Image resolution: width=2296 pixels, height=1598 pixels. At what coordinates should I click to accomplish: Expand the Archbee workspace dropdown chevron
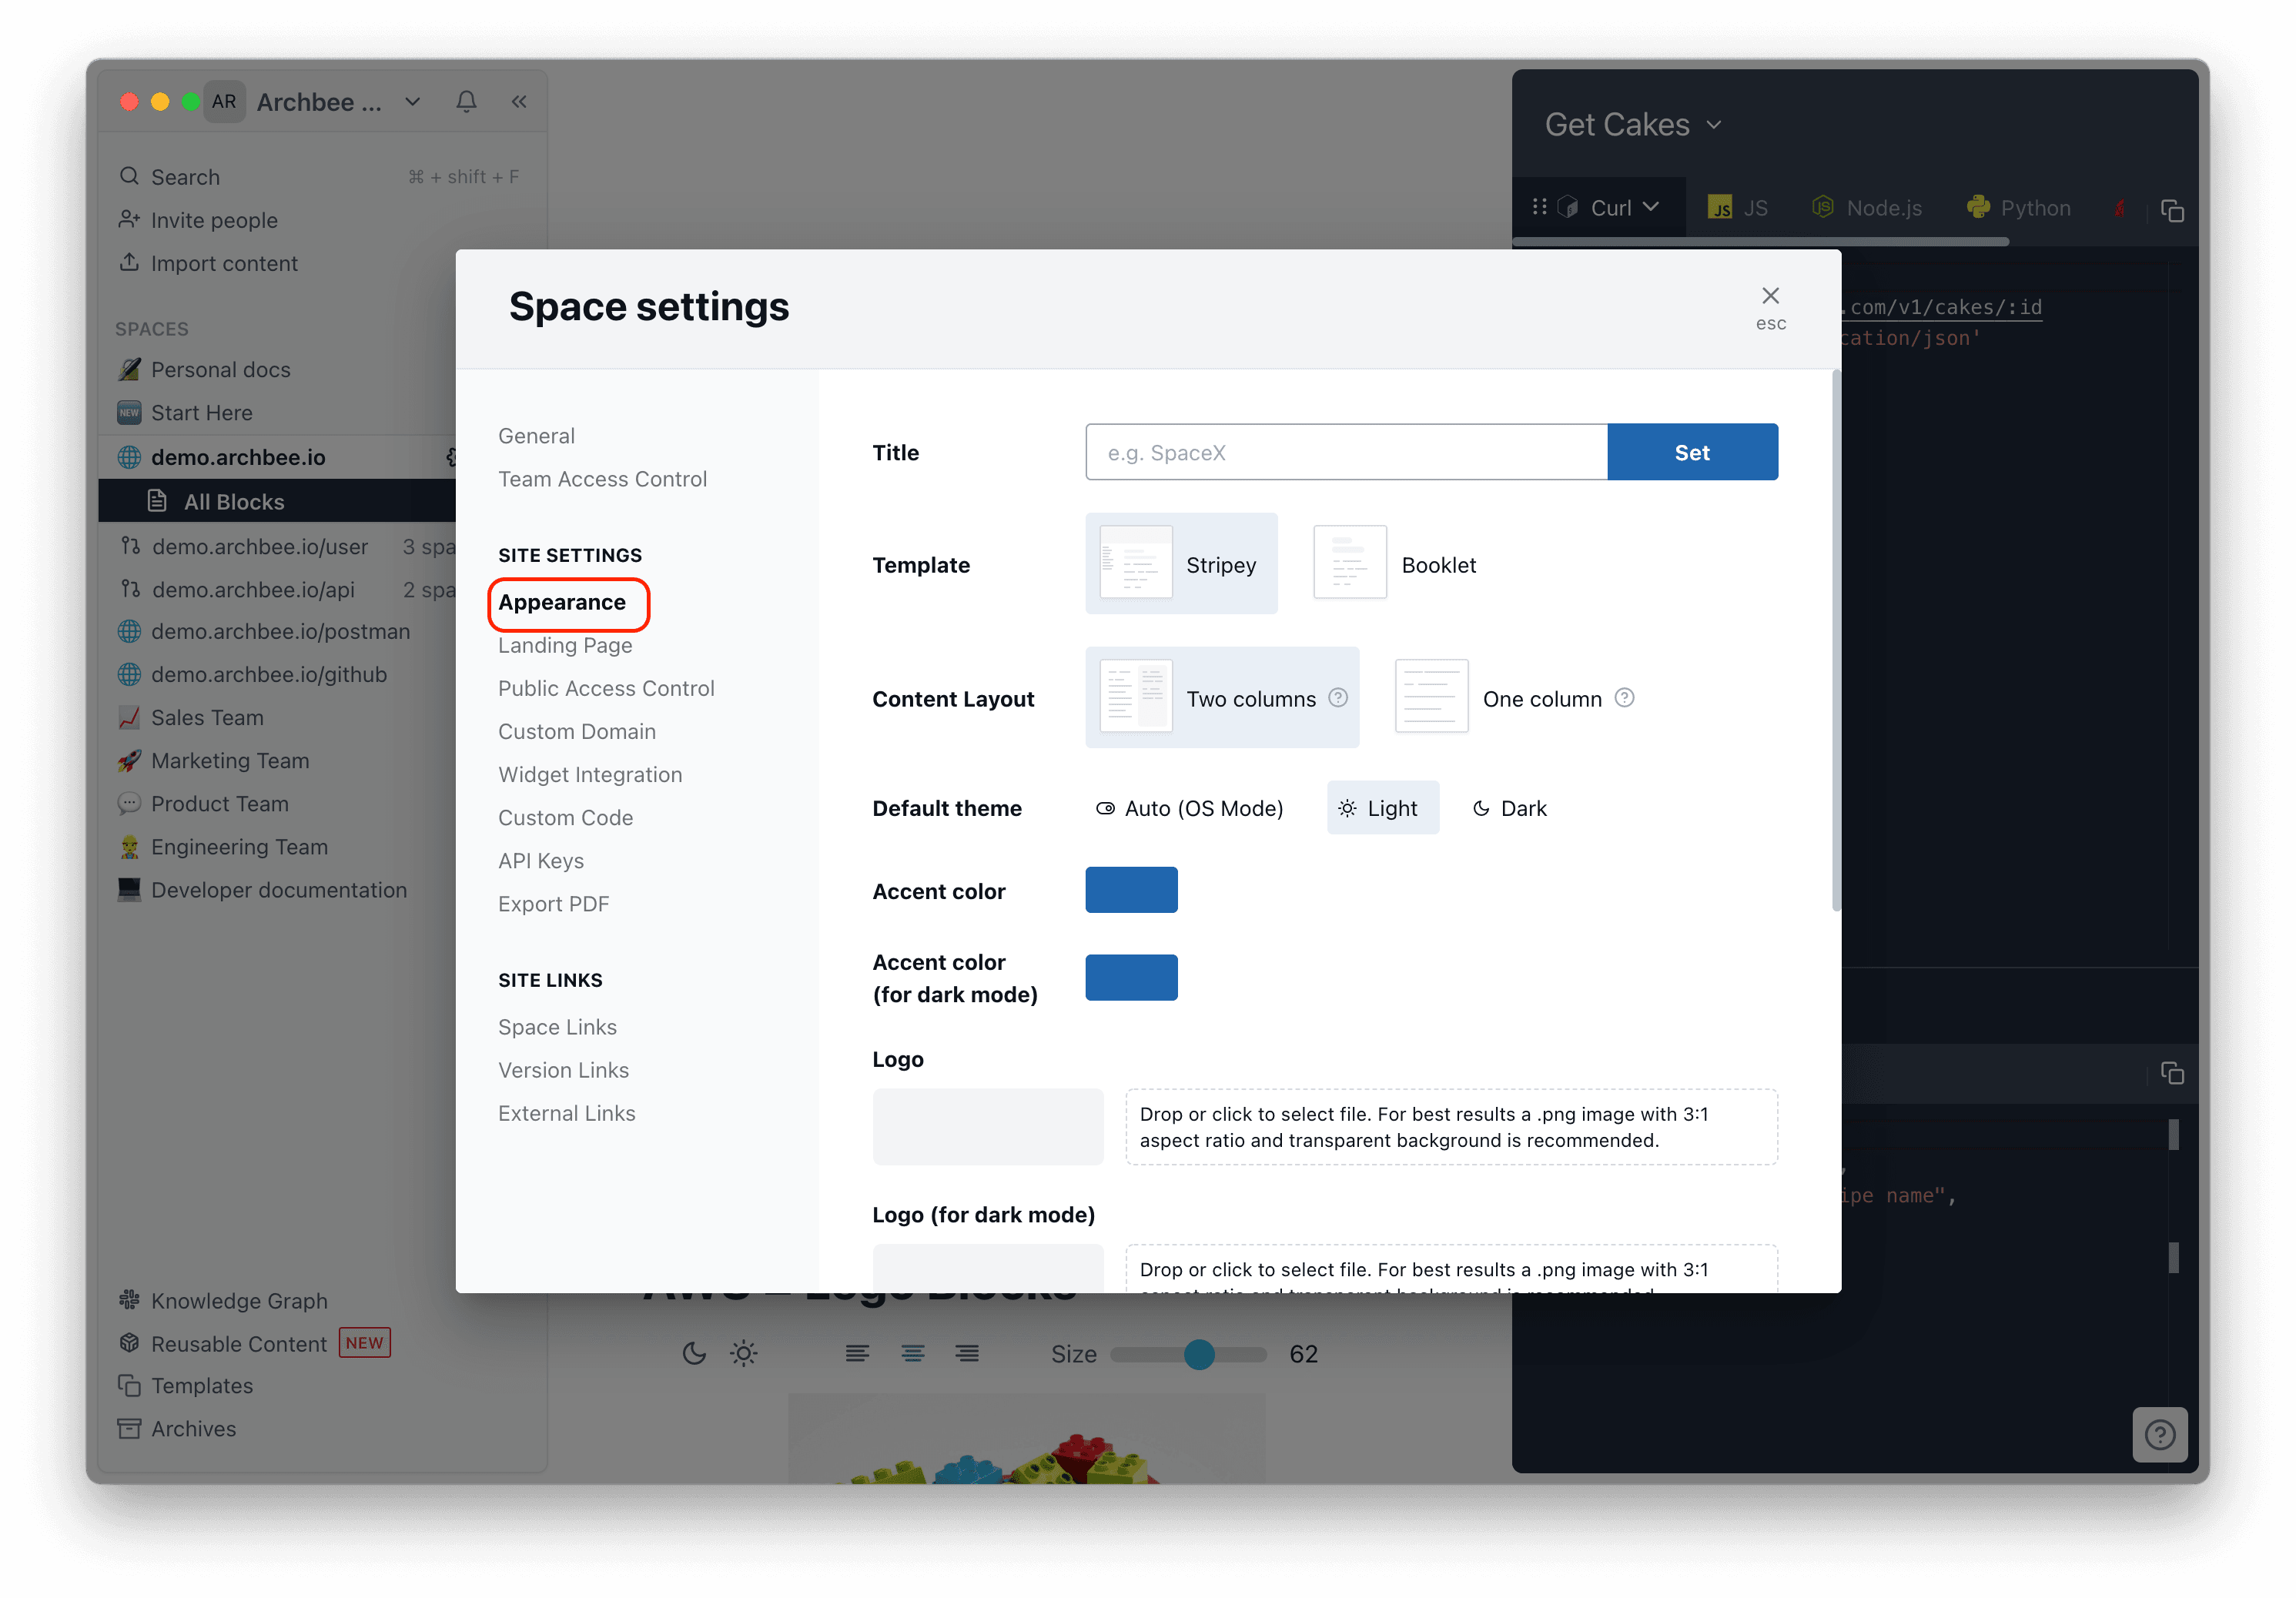pyautogui.click(x=412, y=102)
